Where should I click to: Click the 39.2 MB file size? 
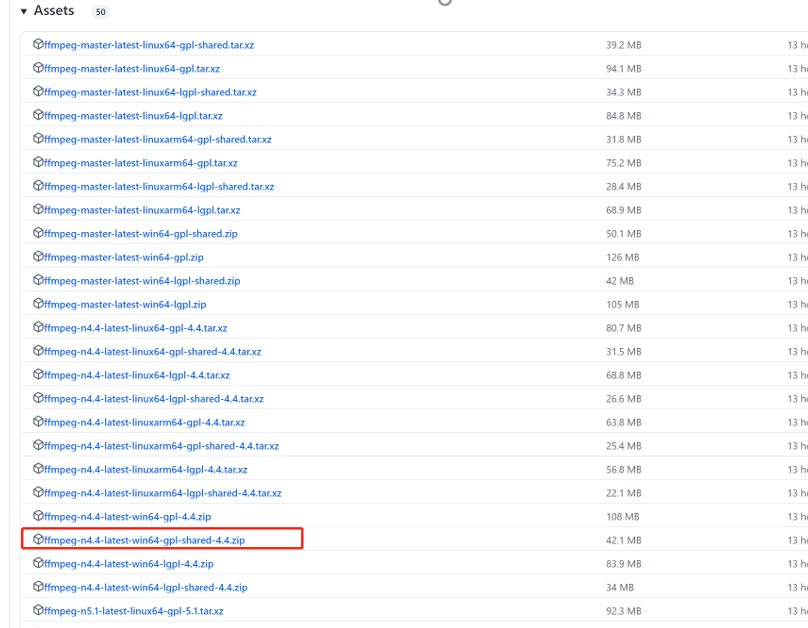(624, 45)
